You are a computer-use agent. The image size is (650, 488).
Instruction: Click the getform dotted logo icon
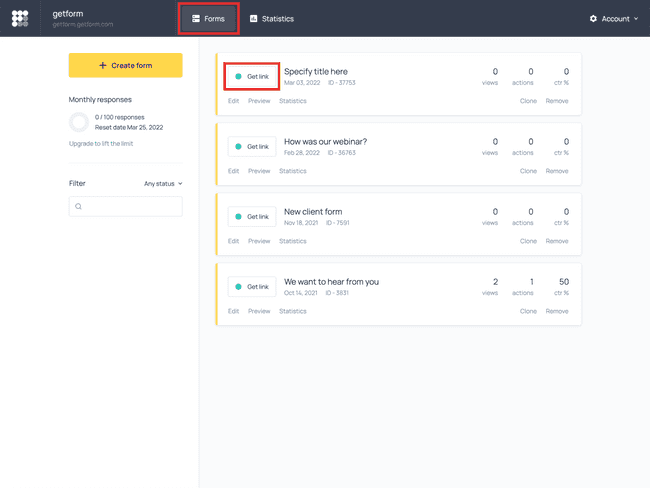click(20, 19)
